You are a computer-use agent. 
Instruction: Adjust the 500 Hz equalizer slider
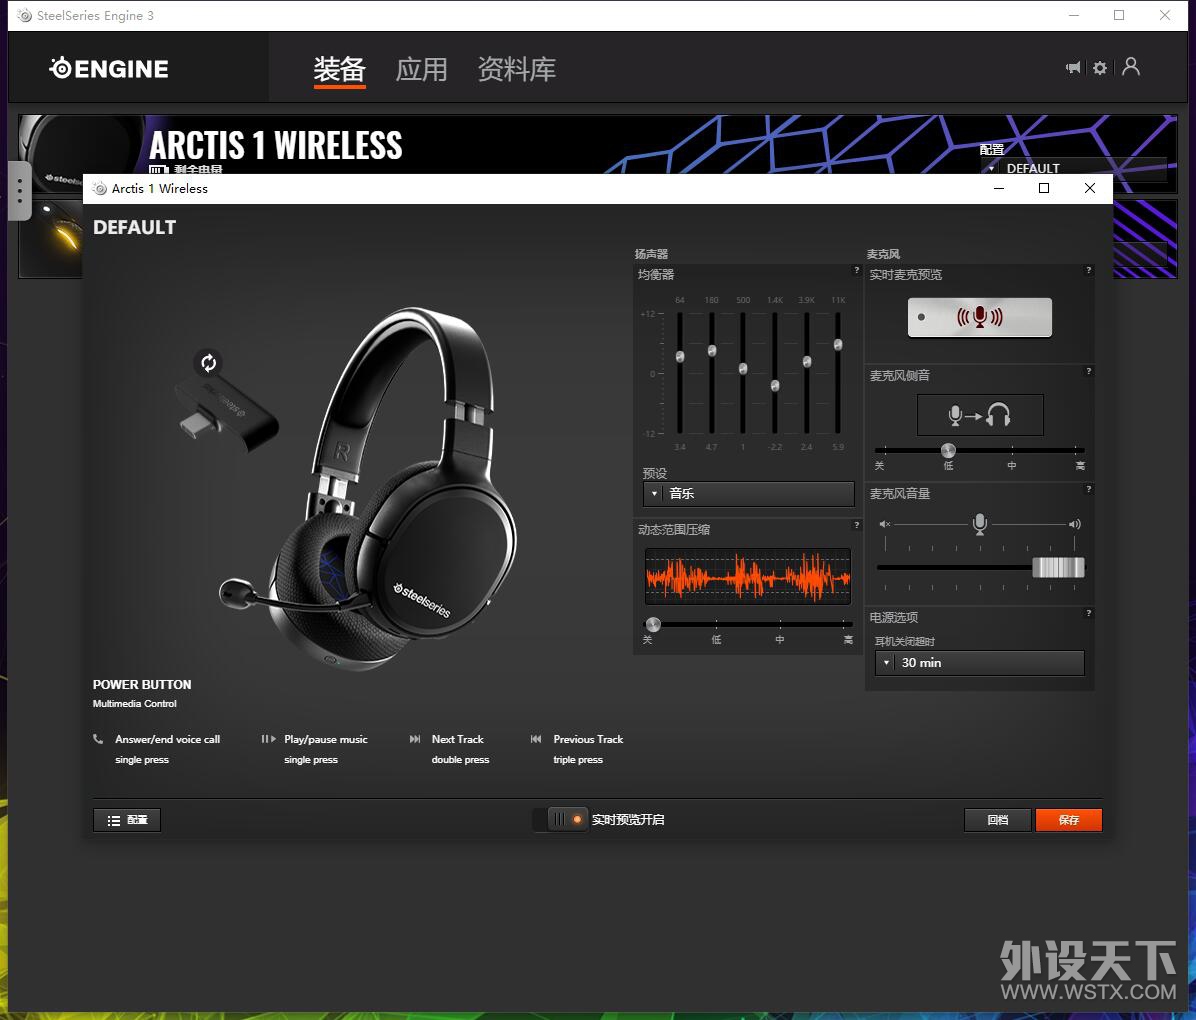tap(743, 368)
